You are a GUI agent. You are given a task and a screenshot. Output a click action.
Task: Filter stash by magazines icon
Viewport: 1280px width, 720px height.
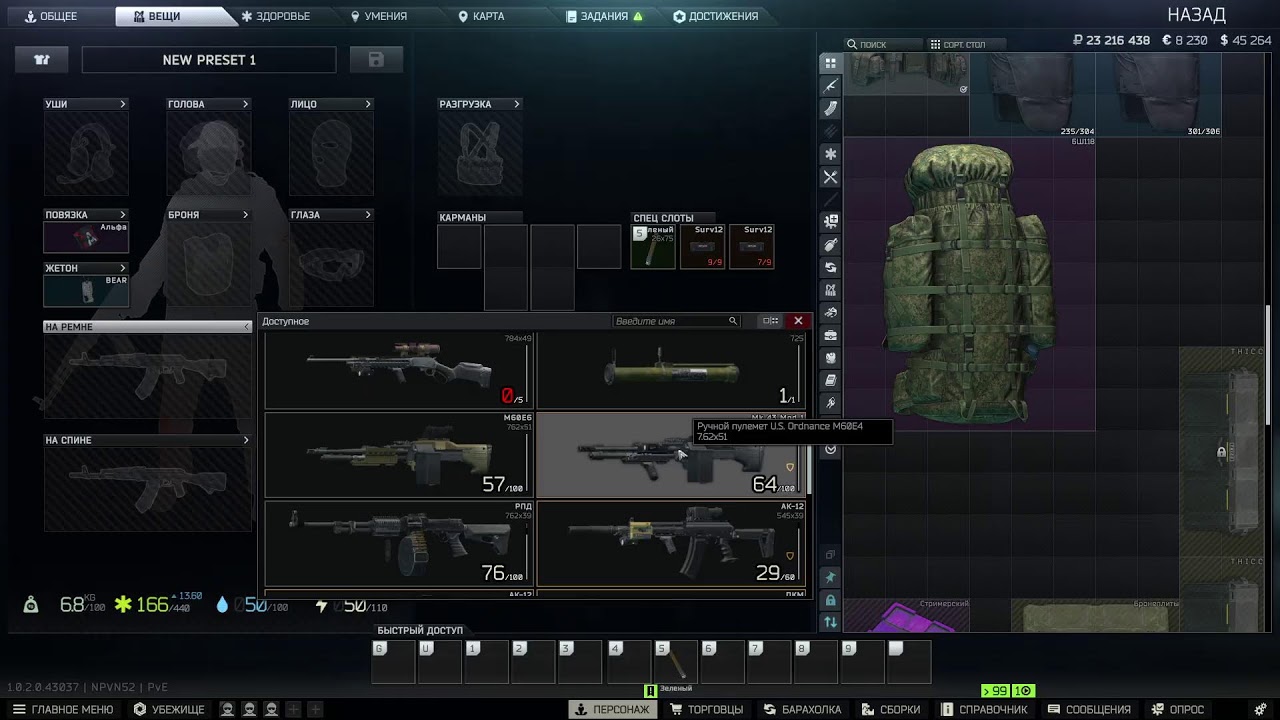(x=830, y=109)
